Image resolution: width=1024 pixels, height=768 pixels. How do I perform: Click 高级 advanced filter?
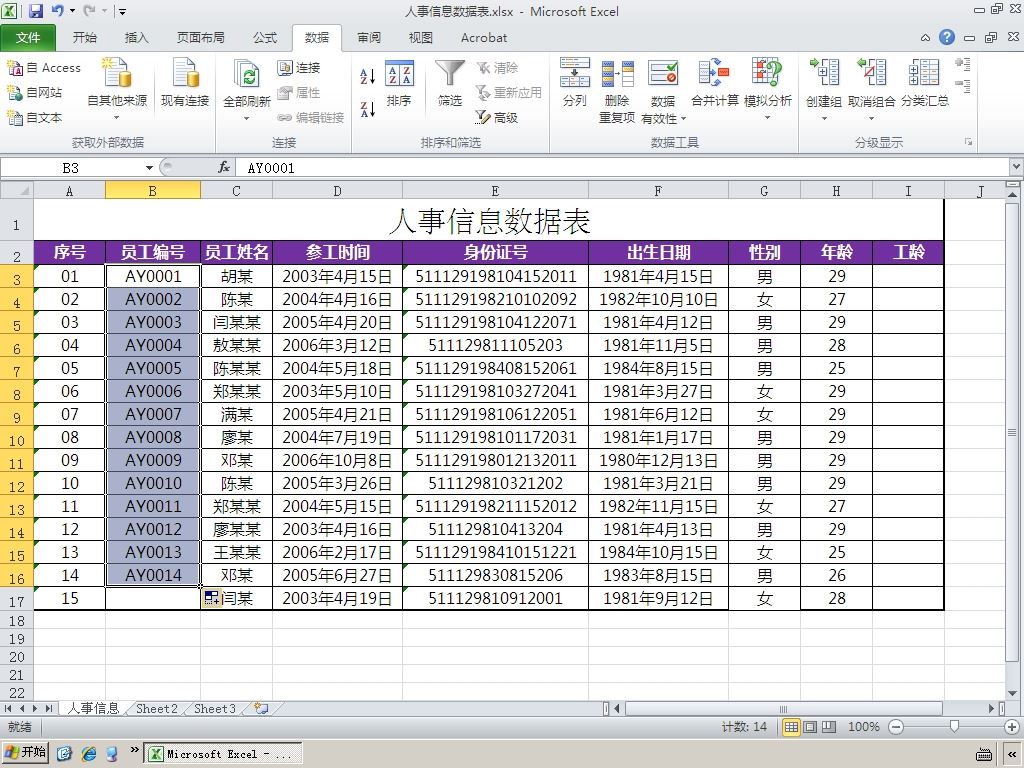[x=497, y=118]
